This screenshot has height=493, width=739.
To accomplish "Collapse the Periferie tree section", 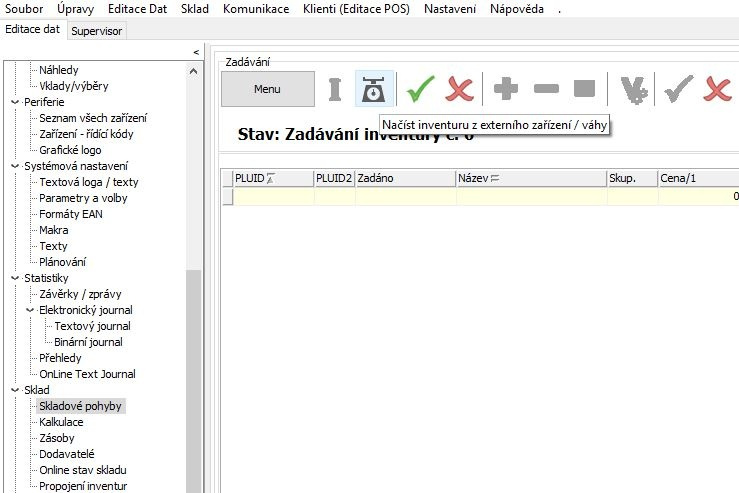I will tap(15, 102).
